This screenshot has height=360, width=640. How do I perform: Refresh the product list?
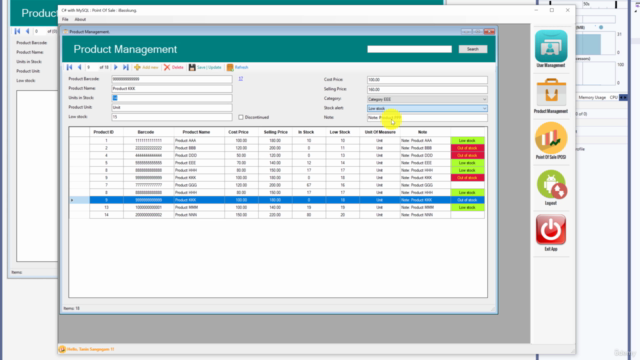238,67
